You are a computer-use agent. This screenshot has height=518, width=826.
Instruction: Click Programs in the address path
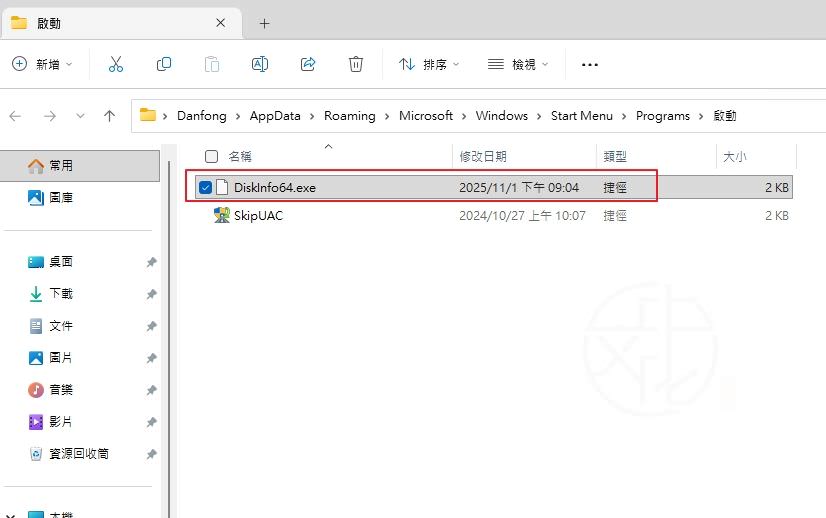tap(663, 116)
